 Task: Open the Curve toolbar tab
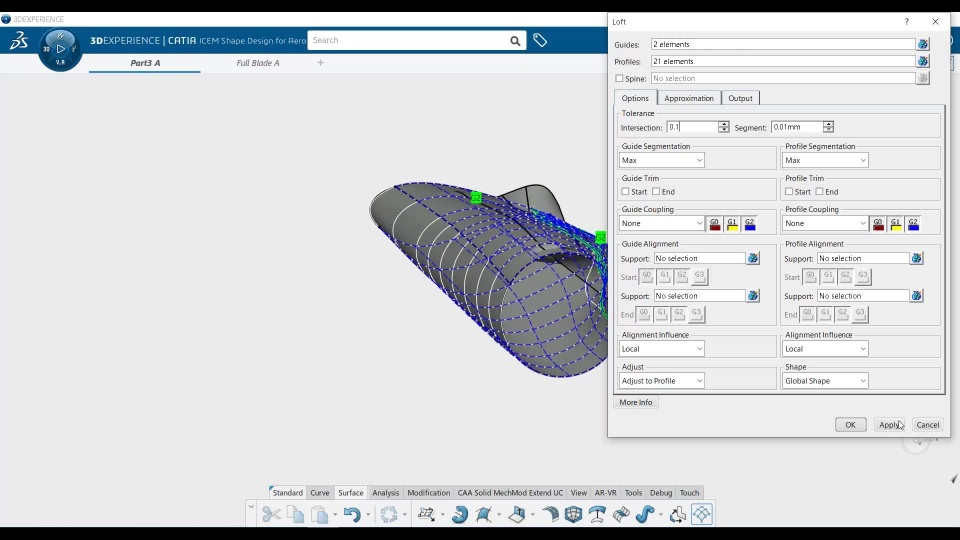coord(320,493)
